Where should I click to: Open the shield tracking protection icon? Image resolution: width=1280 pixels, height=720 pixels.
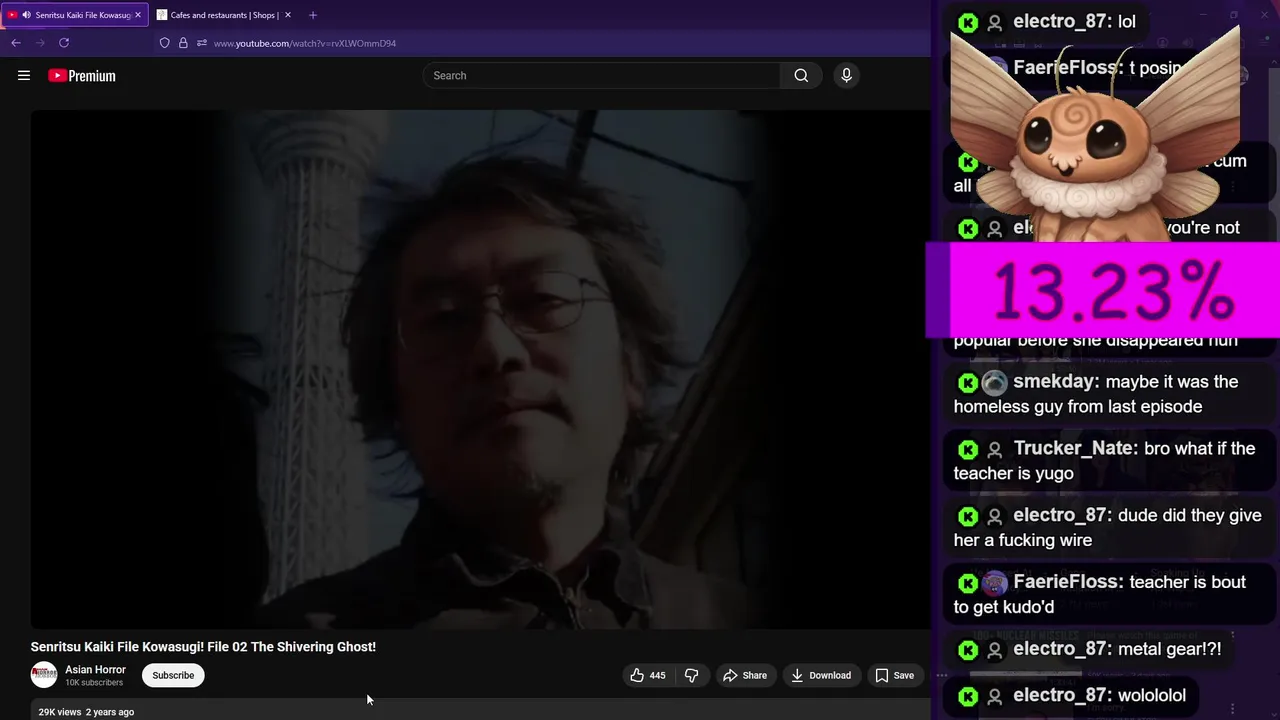(165, 43)
